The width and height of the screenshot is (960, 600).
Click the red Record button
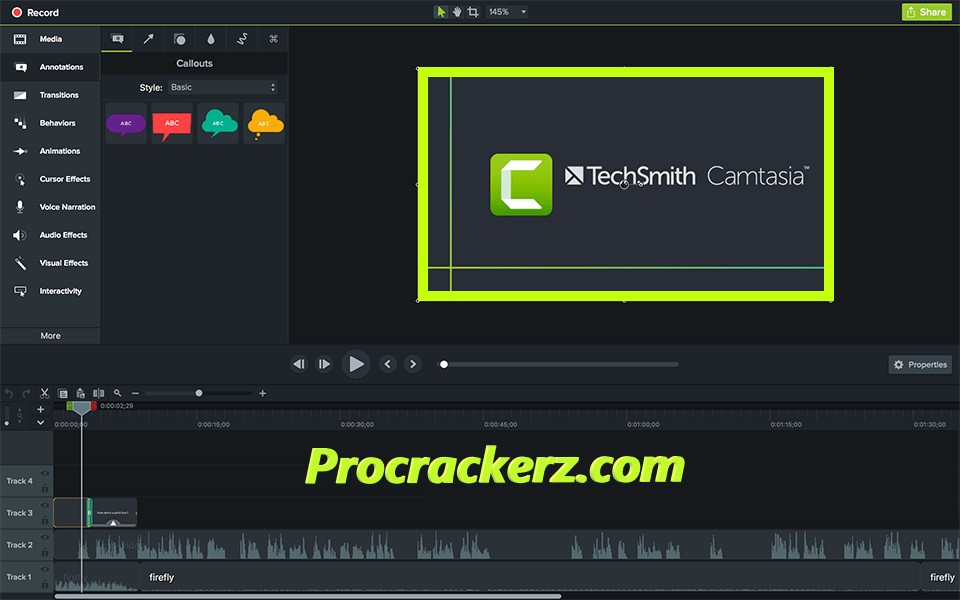[x=35, y=12]
